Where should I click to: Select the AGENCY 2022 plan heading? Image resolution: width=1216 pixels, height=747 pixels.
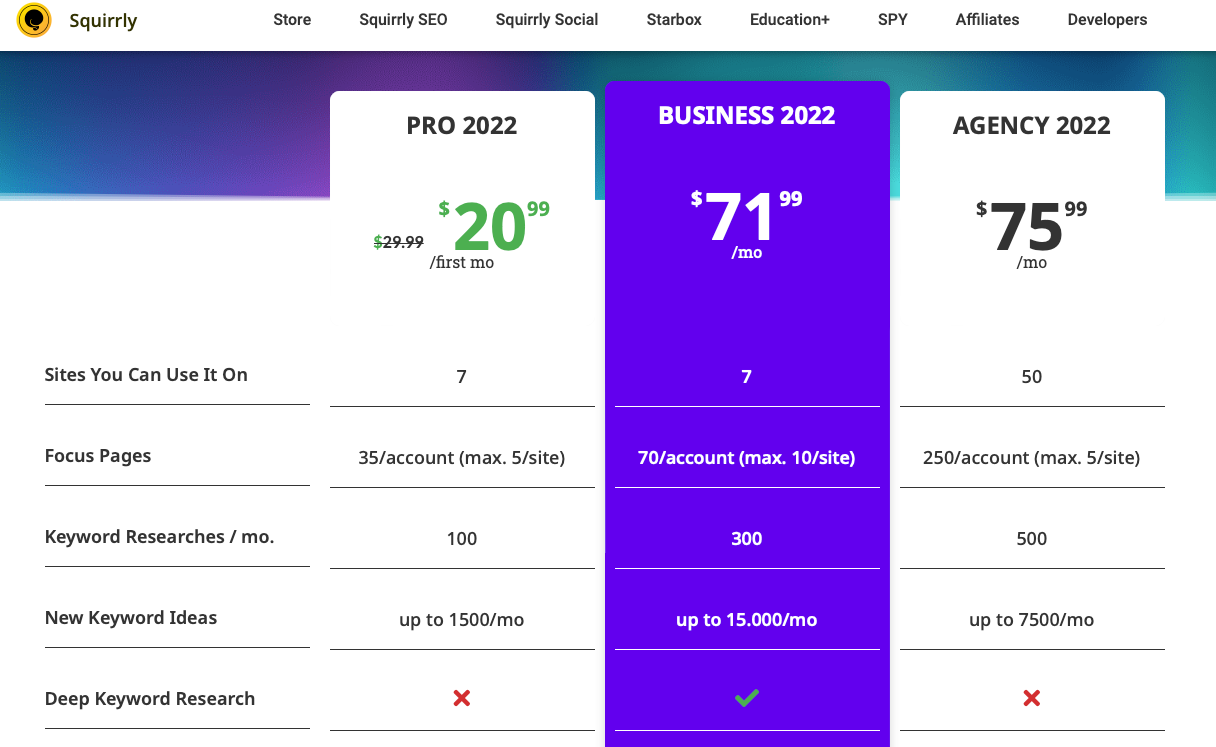(x=1032, y=126)
